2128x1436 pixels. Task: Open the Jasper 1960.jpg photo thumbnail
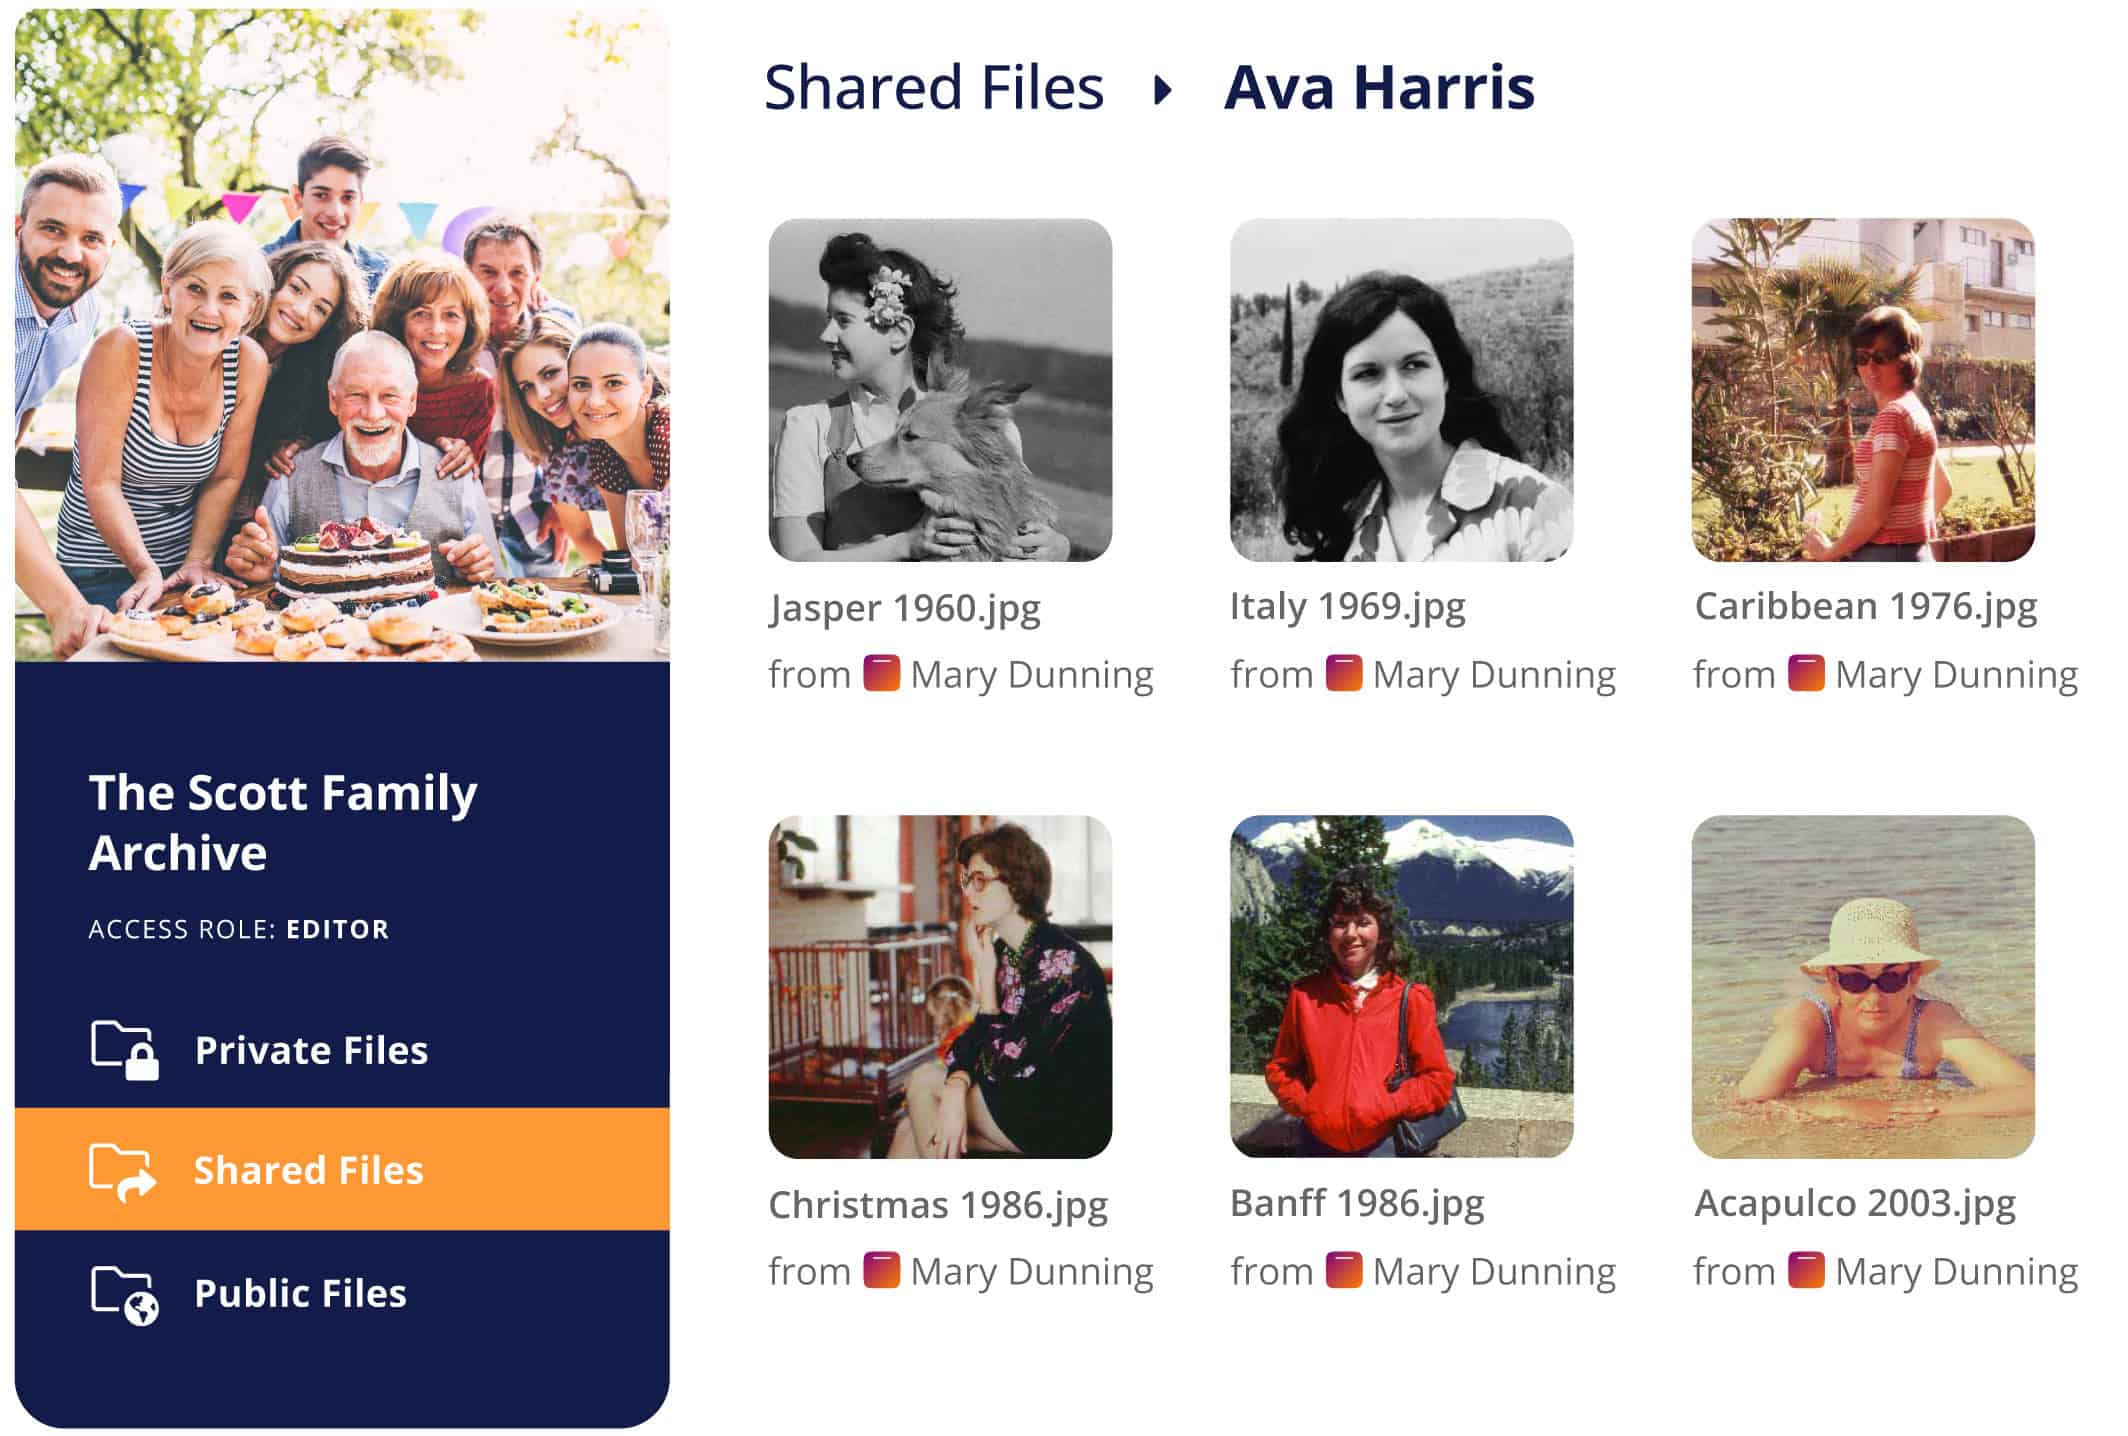[940, 390]
